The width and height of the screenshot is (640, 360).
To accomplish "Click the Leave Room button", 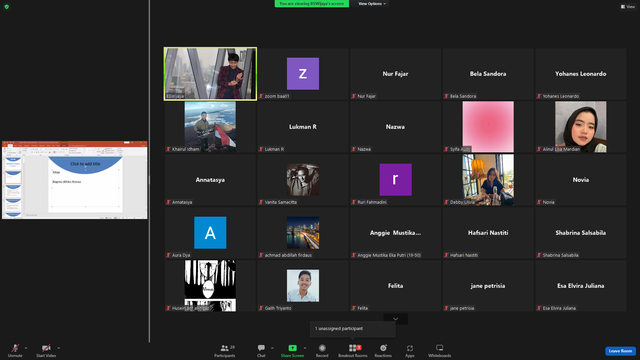I will point(620,351).
